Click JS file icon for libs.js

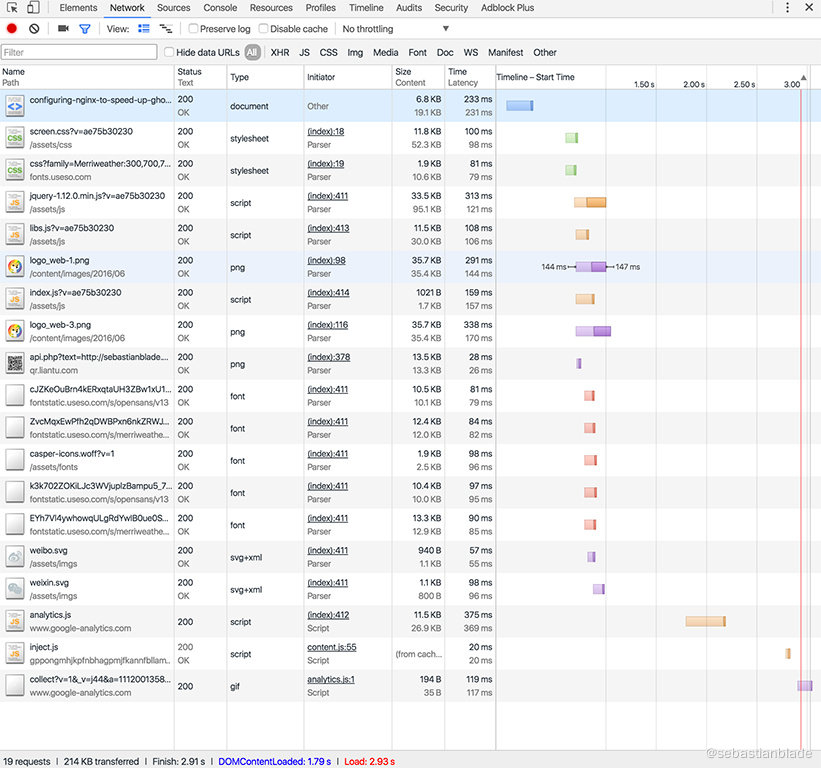tap(15, 235)
